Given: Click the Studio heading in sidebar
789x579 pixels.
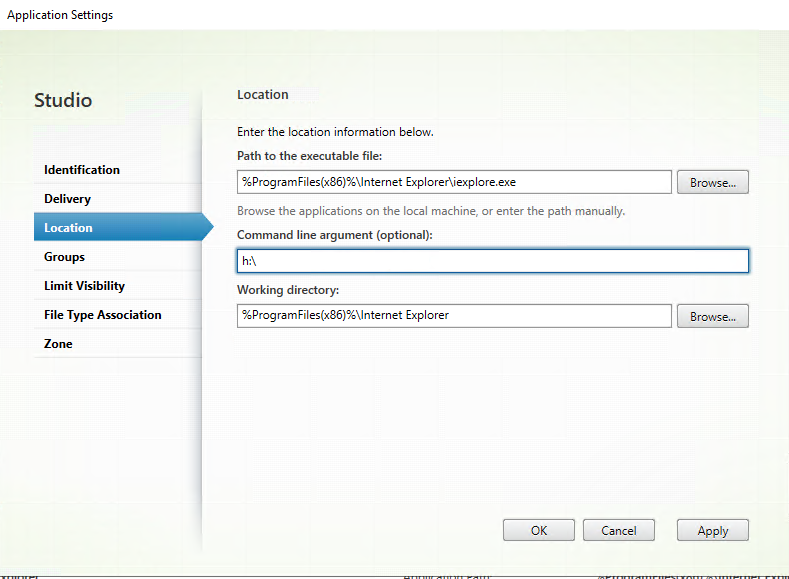Looking at the screenshot, I should click(63, 101).
